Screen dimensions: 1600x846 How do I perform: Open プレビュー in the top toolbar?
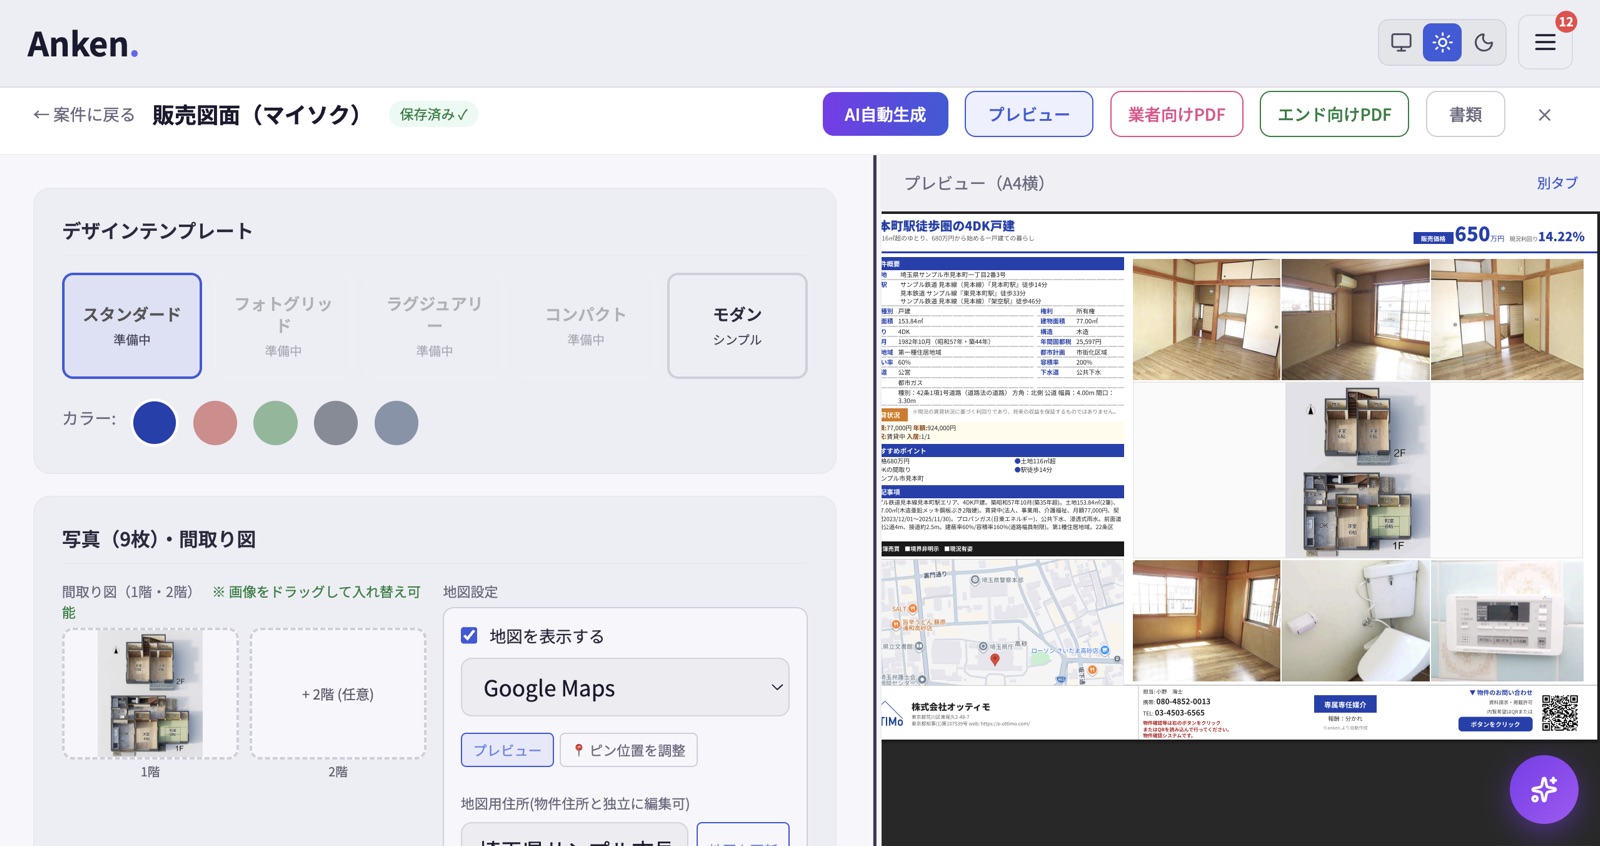coord(1029,114)
